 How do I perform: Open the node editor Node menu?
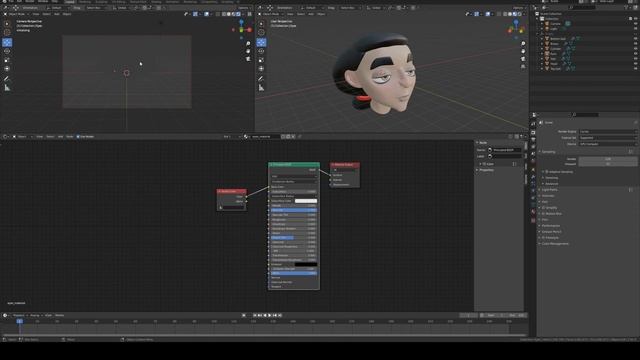coord(70,137)
